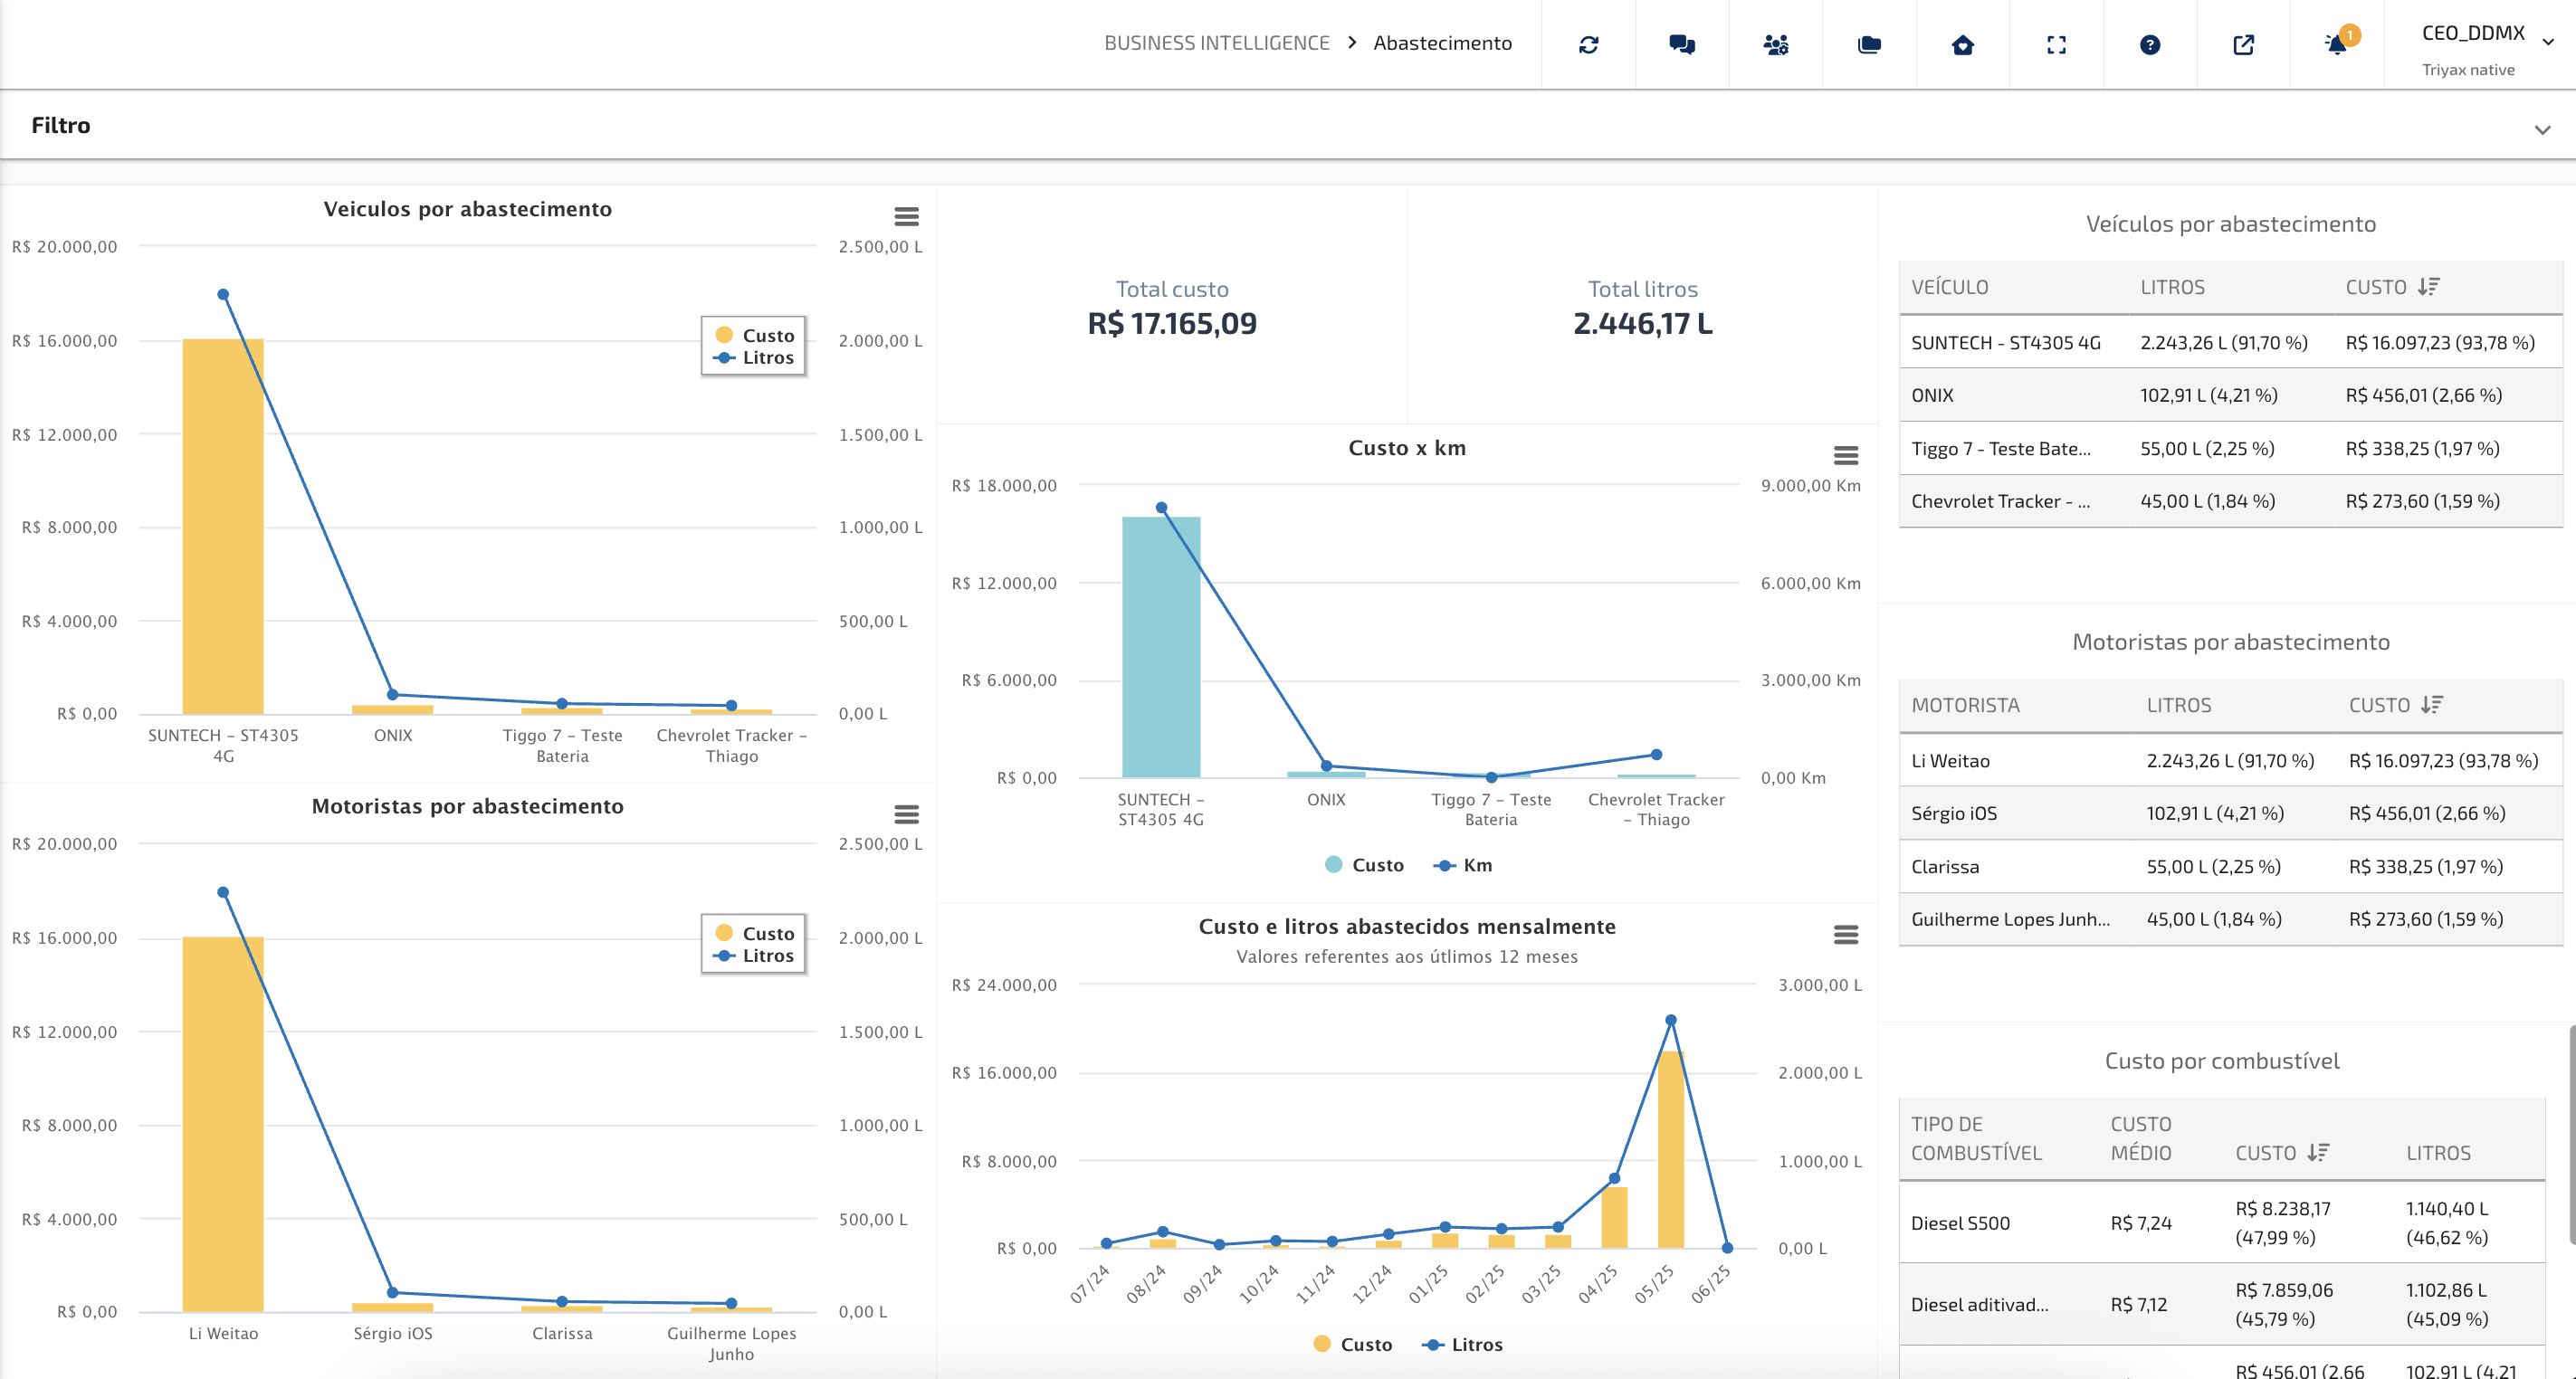The image size is (2576, 1379).
Task: Click the folders icon in header
Action: coord(1869,45)
